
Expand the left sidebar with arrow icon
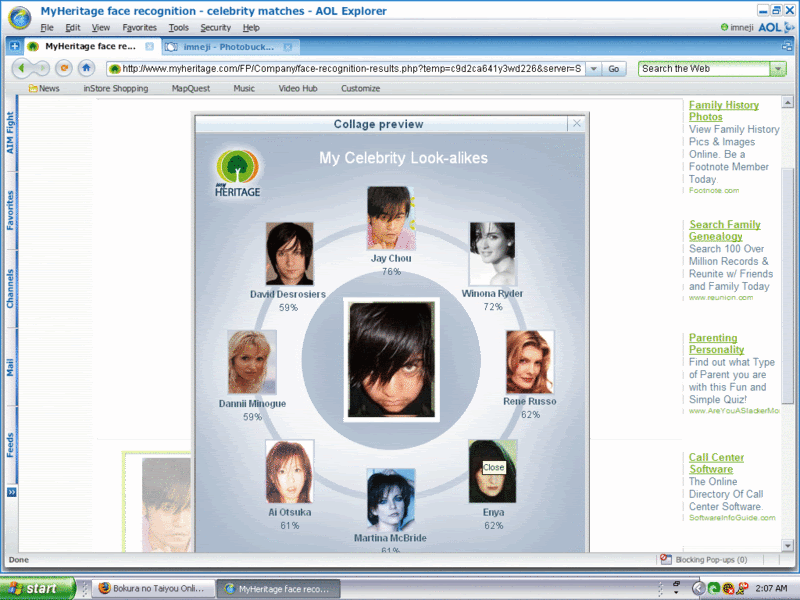(11, 492)
